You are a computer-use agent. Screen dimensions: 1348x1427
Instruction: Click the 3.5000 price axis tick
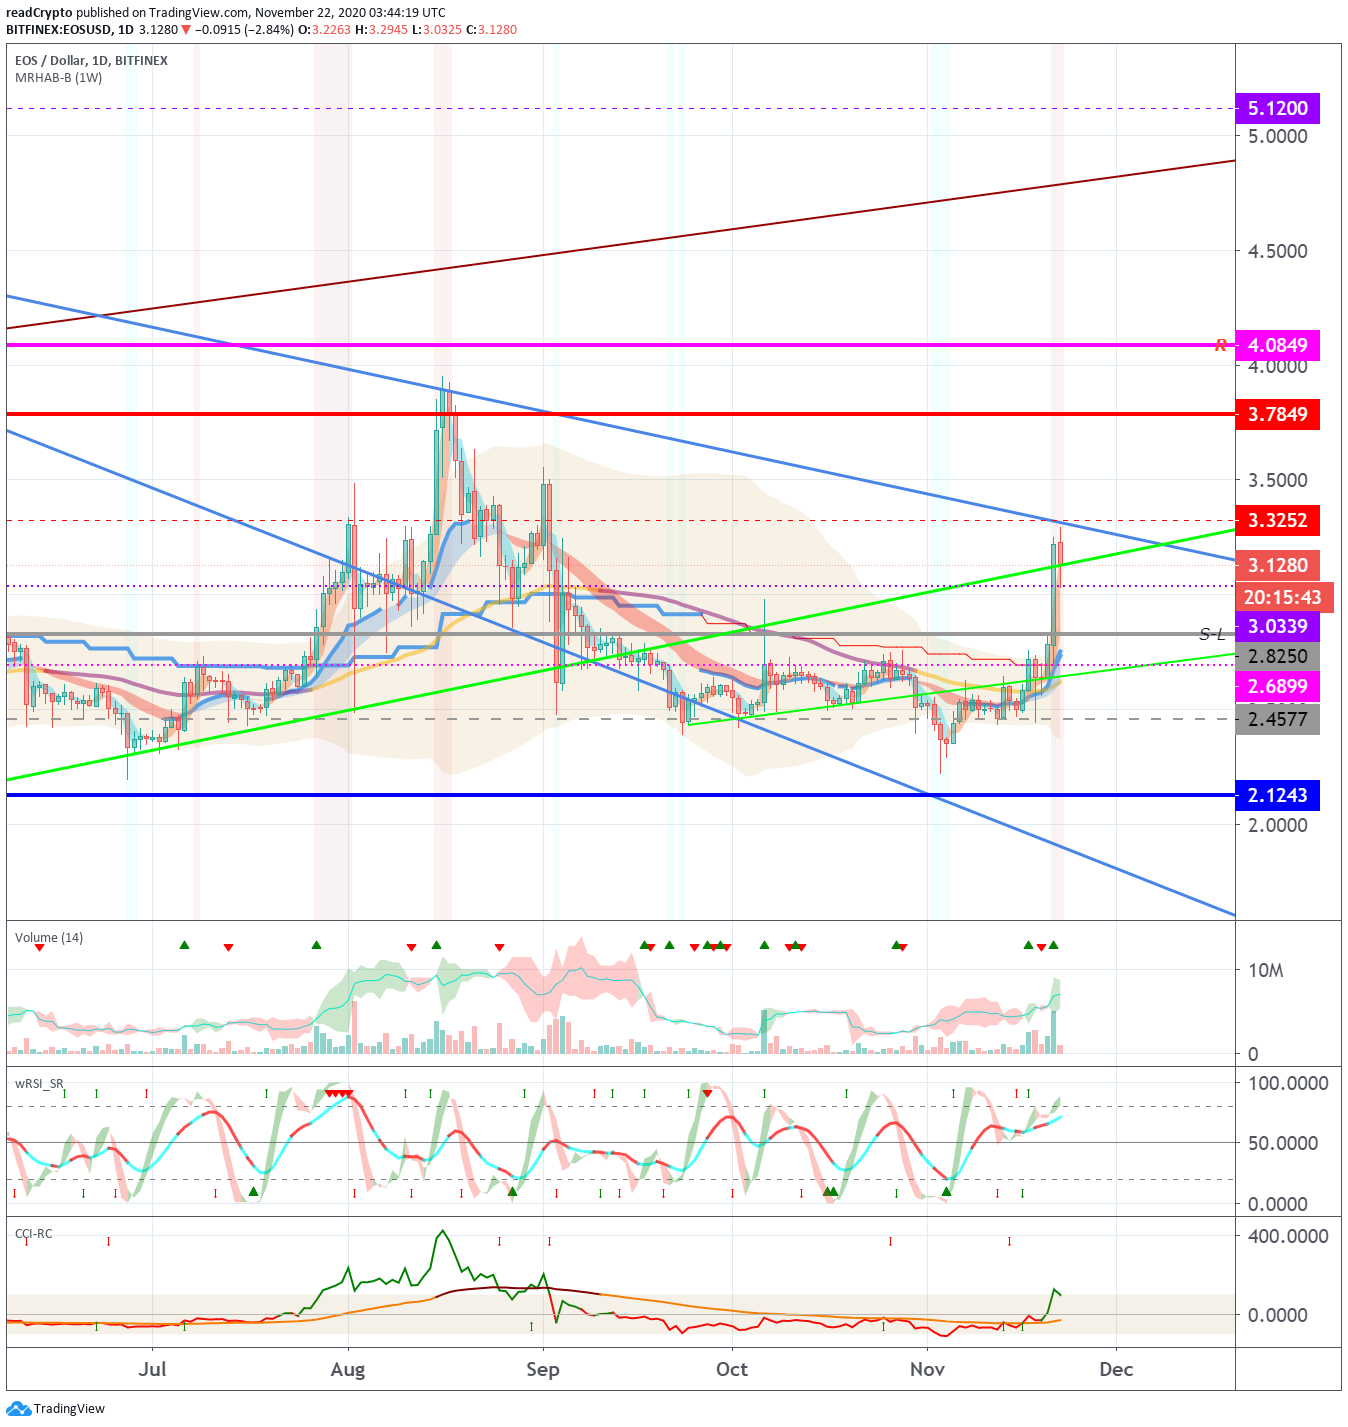[x=1278, y=480]
